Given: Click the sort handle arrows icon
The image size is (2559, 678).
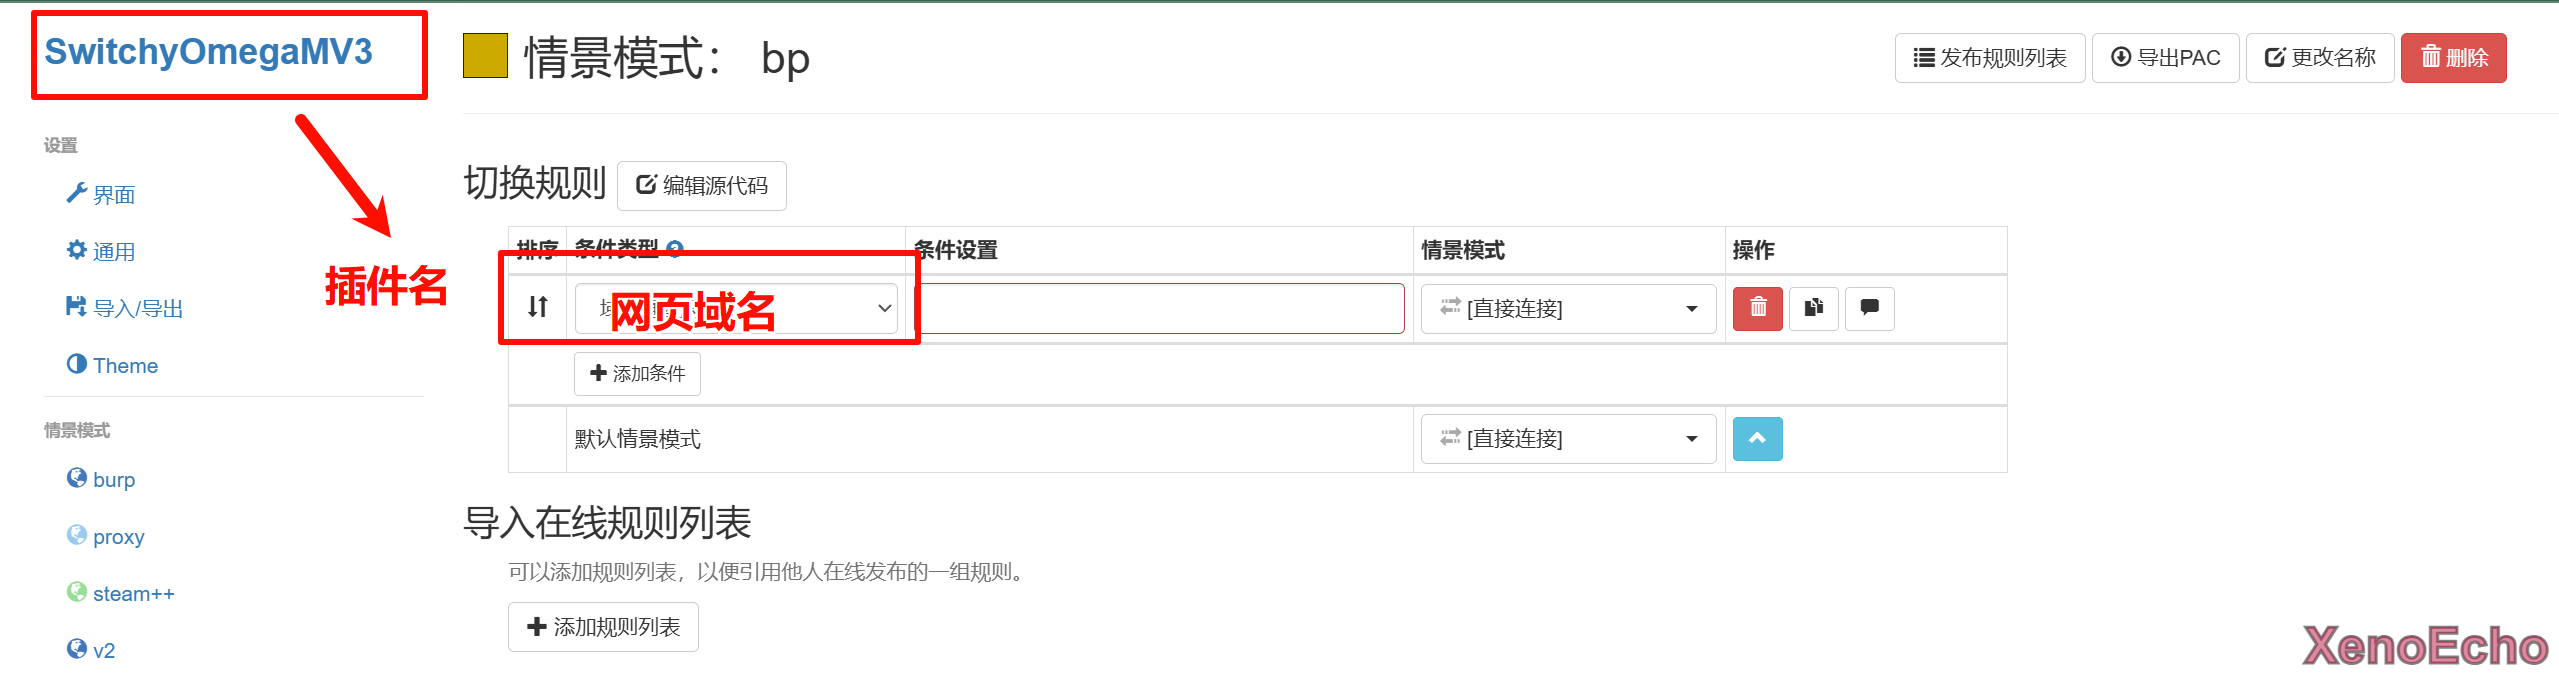Looking at the screenshot, I should pyautogui.click(x=538, y=307).
